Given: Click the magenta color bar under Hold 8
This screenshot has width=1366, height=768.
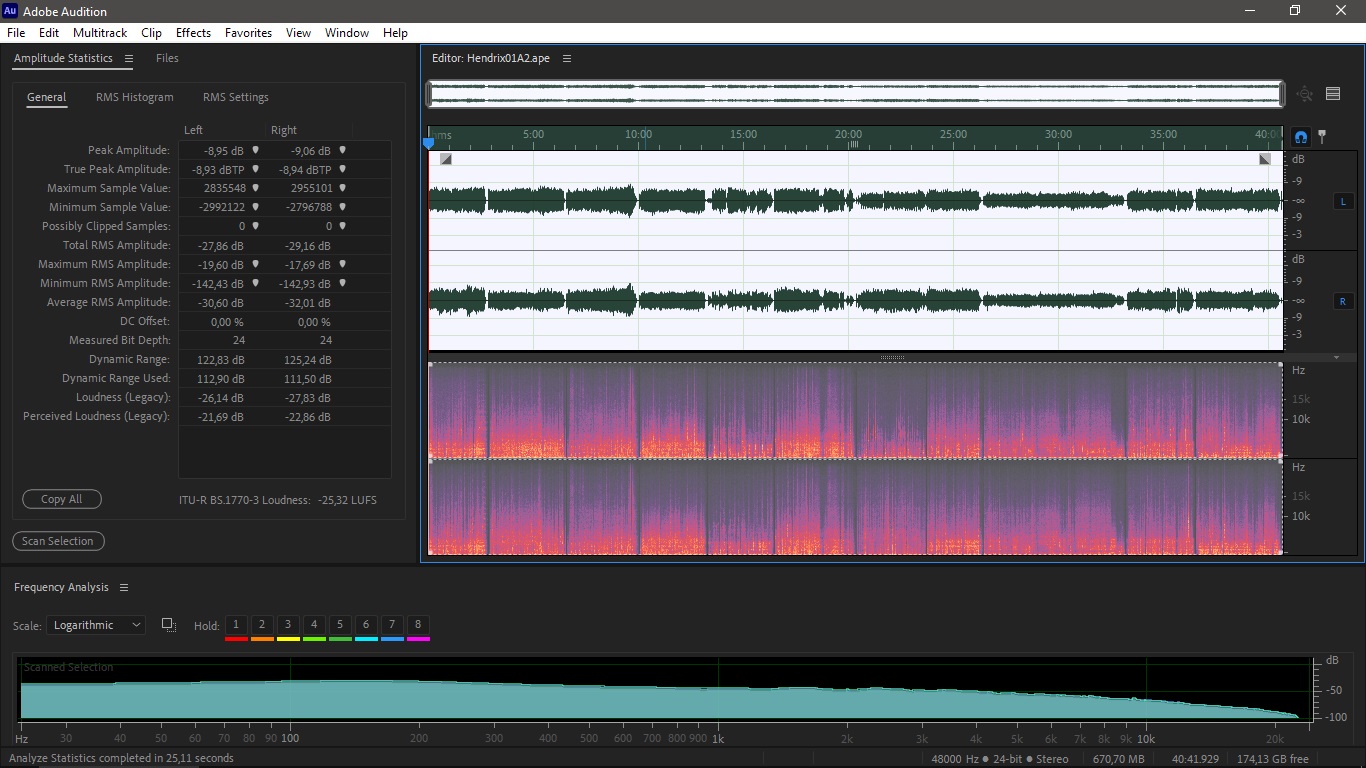Looking at the screenshot, I should (x=418, y=638).
